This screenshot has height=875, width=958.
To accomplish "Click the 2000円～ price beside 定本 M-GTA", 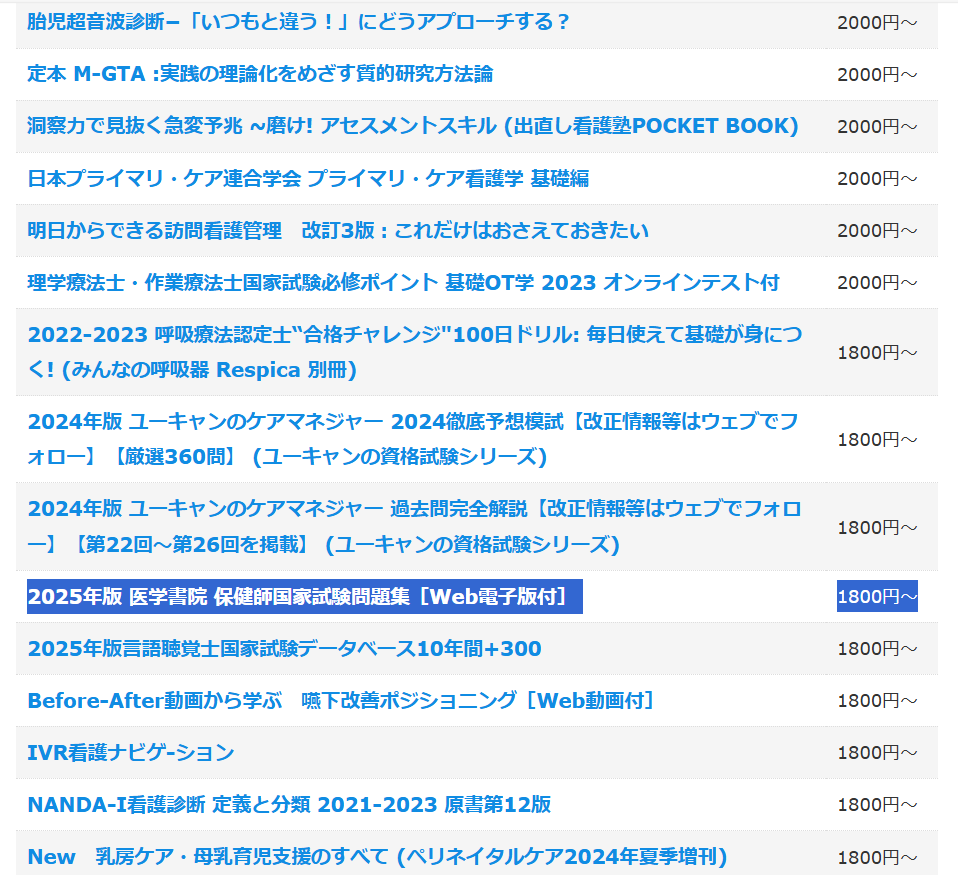I will (x=877, y=74).
